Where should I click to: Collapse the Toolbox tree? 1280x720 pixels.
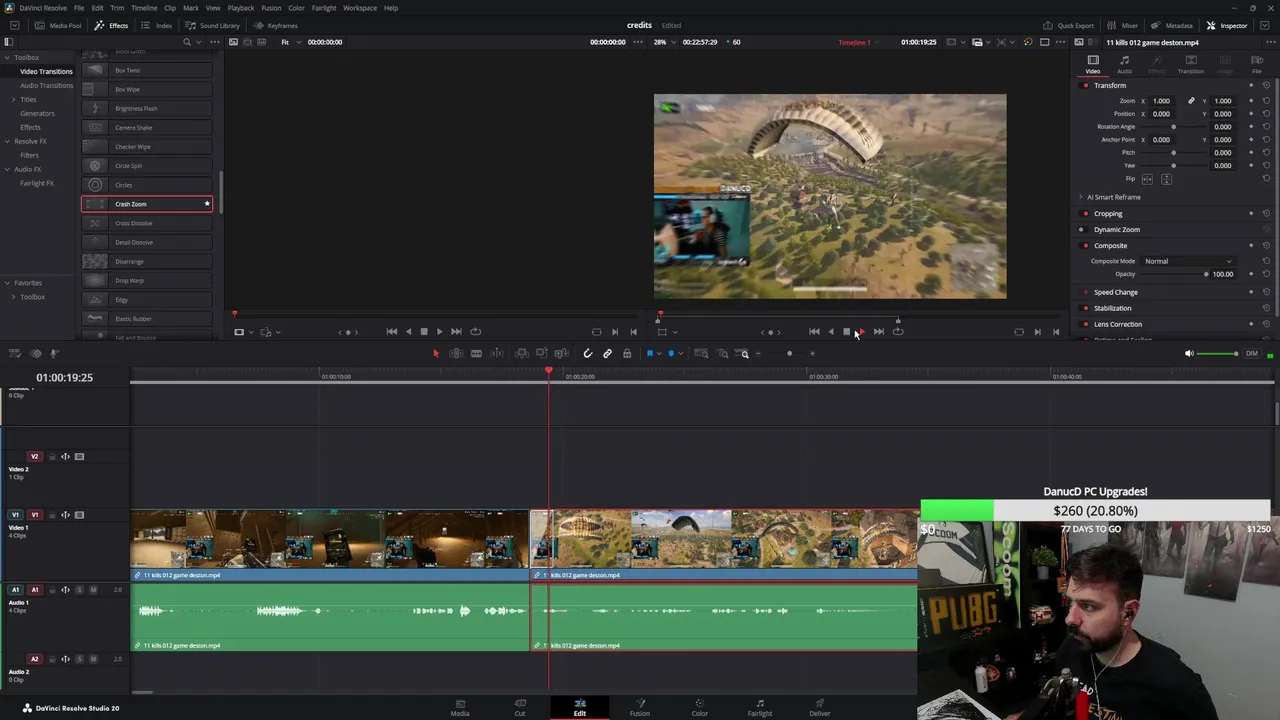tap(7, 57)
